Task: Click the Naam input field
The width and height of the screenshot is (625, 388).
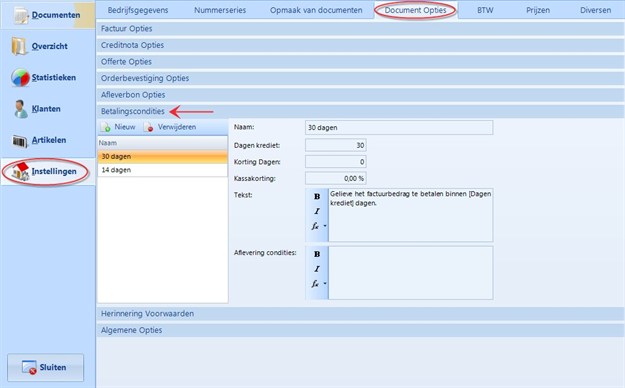Action: [x=399, y=128]
